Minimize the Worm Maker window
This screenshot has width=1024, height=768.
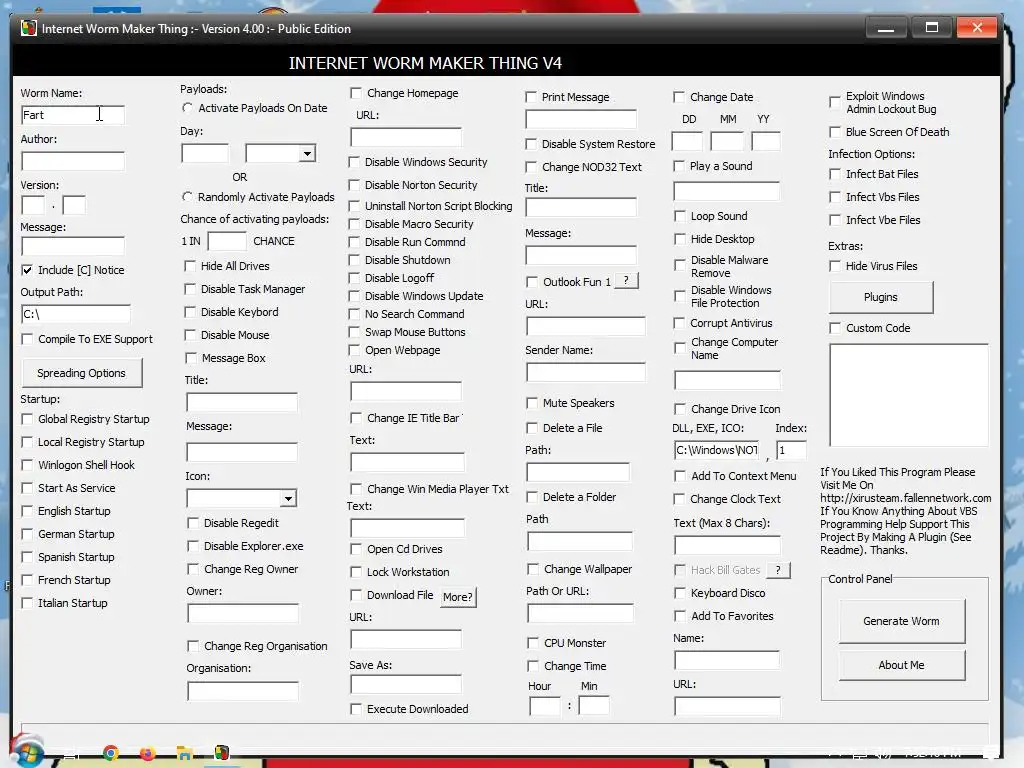[886, 28]
